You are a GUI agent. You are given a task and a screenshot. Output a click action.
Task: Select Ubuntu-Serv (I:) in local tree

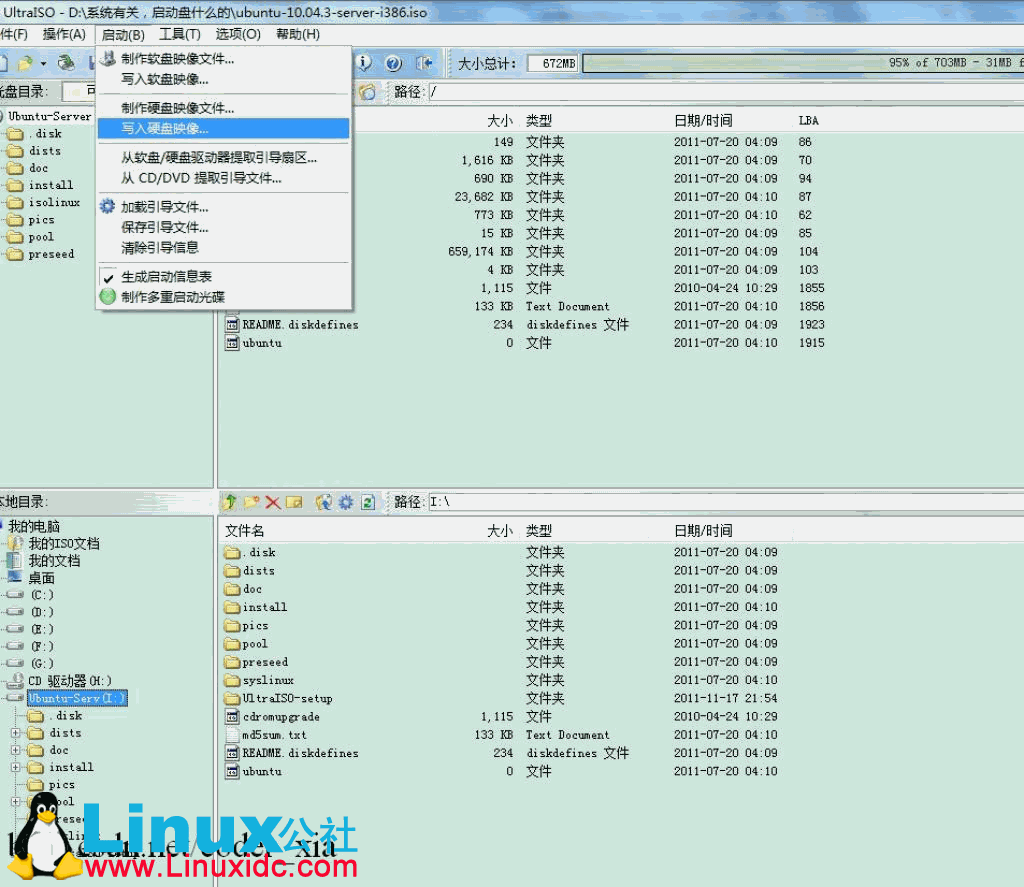click(x=77, y=698)
